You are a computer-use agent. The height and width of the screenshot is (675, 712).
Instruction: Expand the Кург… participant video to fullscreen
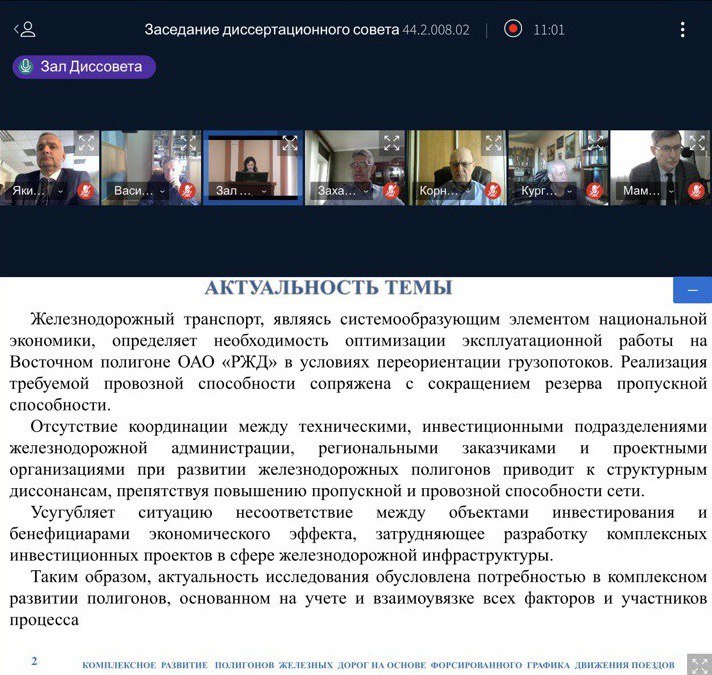[x=596, y=143]
